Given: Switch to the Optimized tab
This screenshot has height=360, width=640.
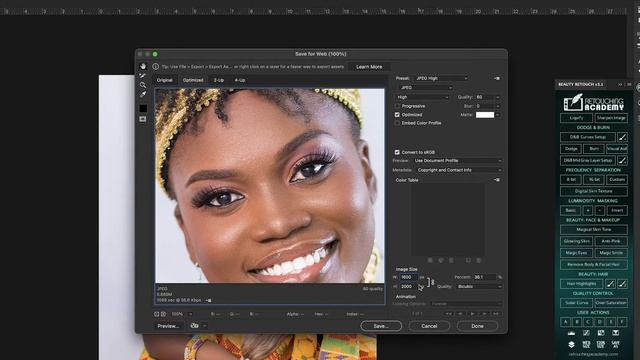Looking at the screenshot, I should [x=193, y=80].
